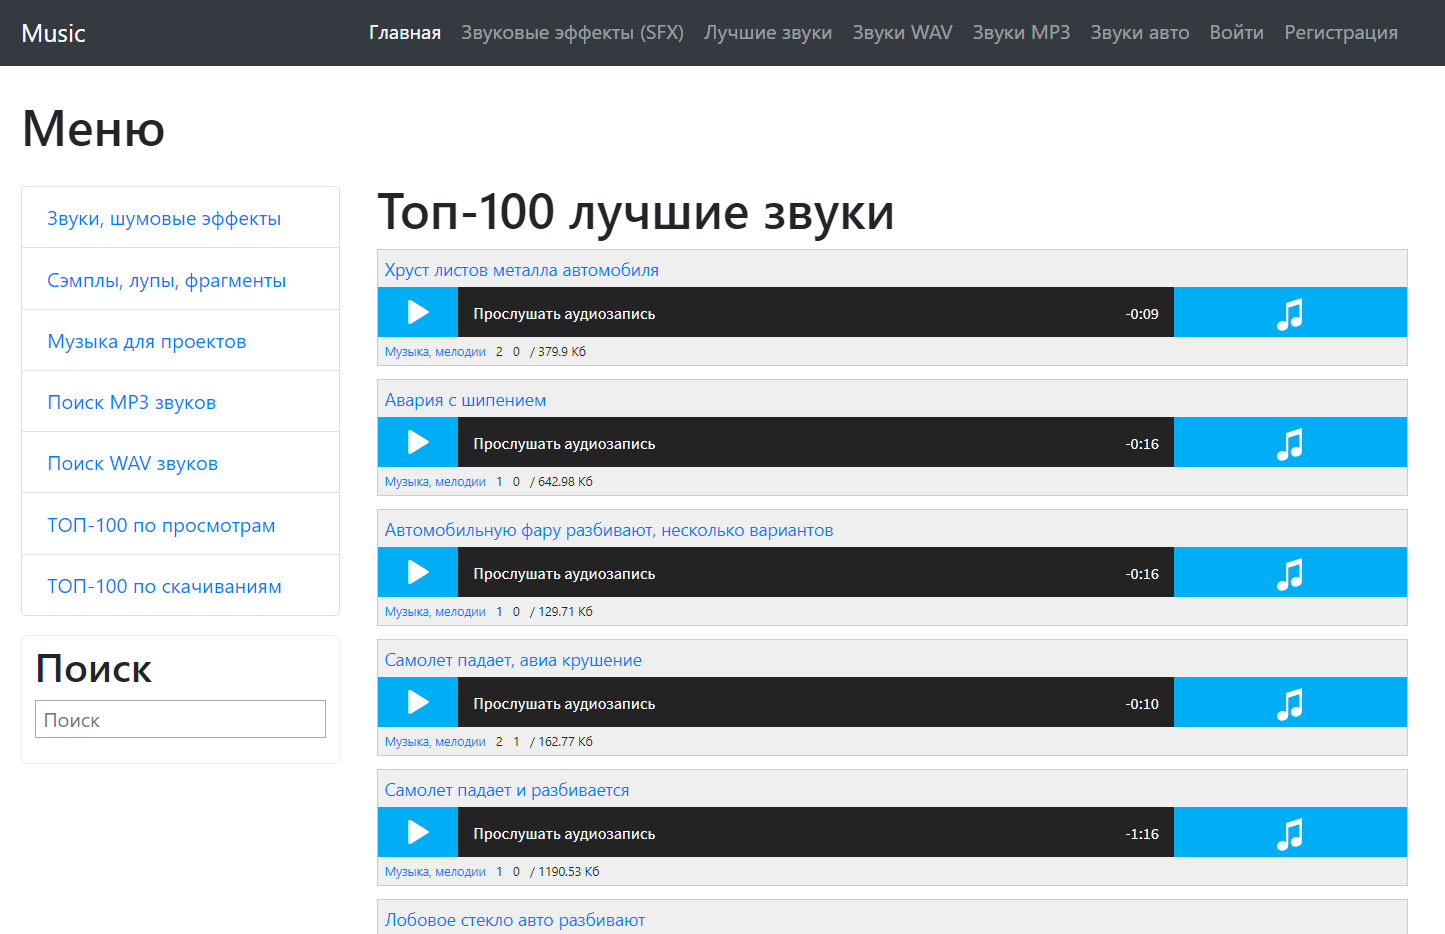The height and width of the screenshot is (934, 1445).
Task: Open the 'Регистрация' sign-up link
Action: pyautogui.click(x=1340, y=33)
